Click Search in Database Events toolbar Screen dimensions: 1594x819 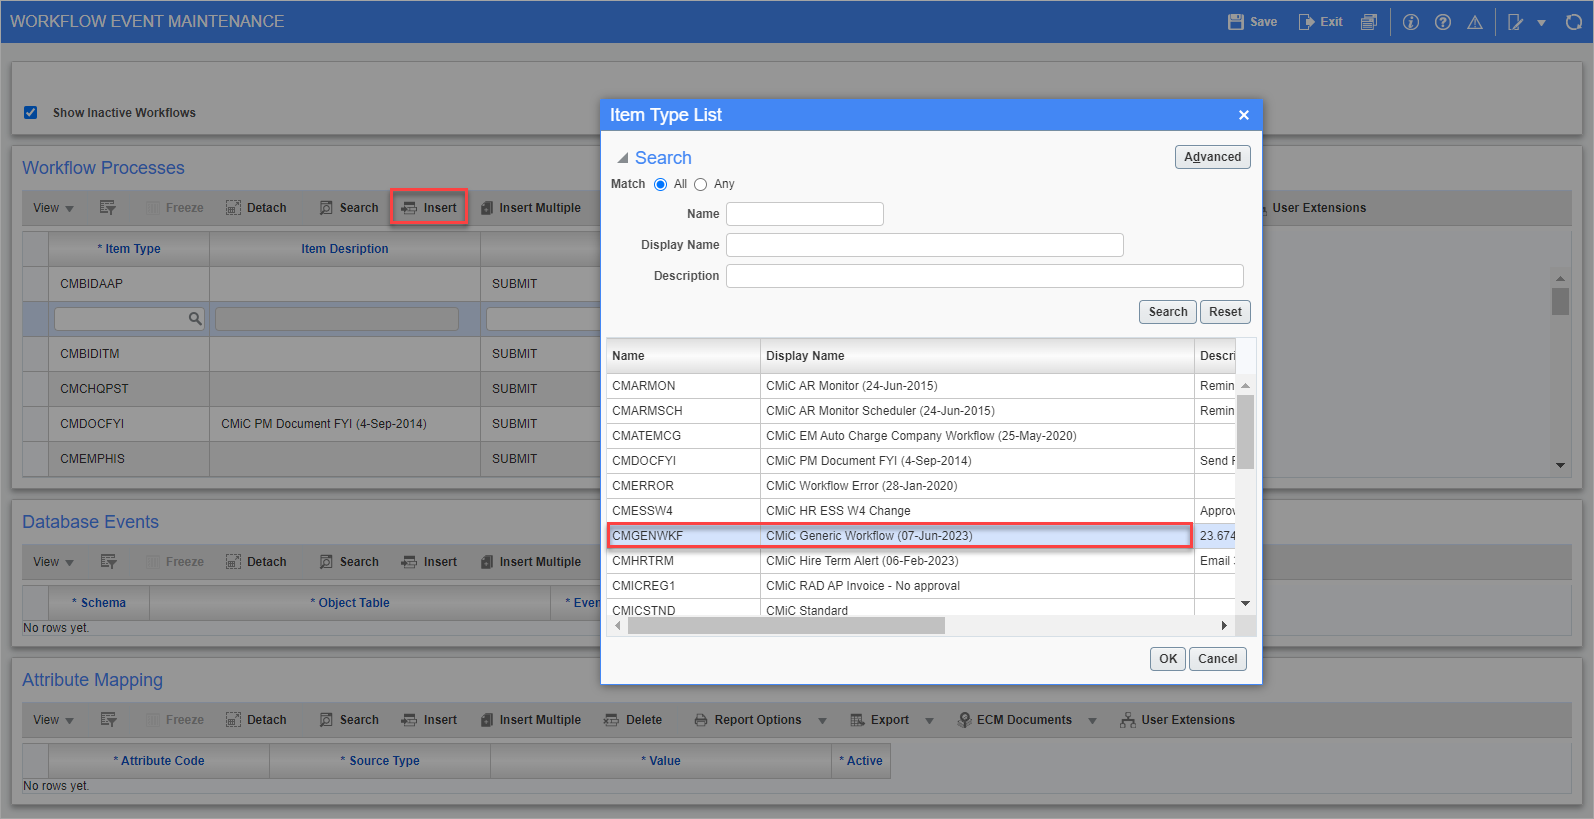pos(349,562)
